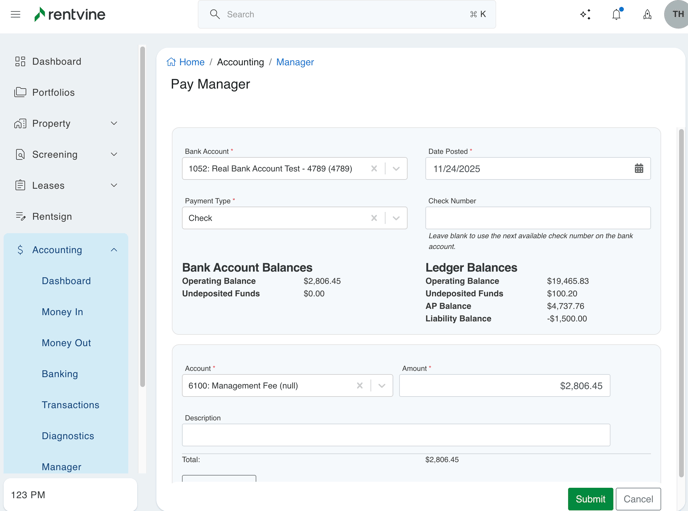Click the Home breadcrumb link
Image resolution: width=688 pixels, height=511 pixels.
(x=191, y=62)
